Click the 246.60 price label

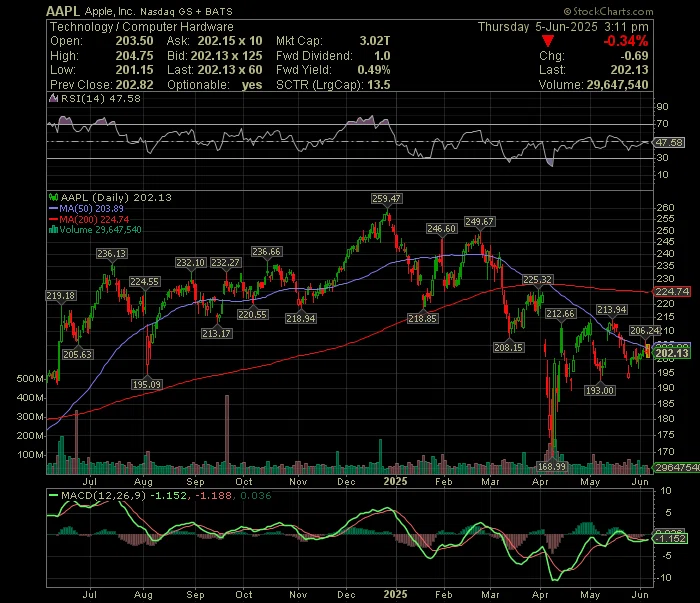(442, 229)
